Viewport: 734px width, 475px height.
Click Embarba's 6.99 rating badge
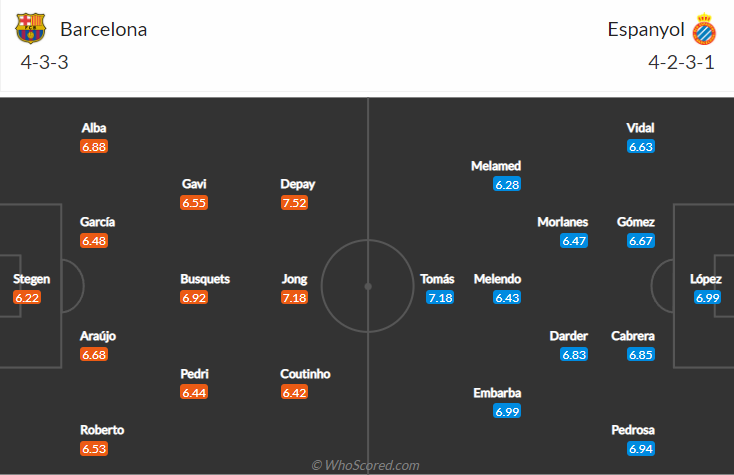(x=507, y=412)
